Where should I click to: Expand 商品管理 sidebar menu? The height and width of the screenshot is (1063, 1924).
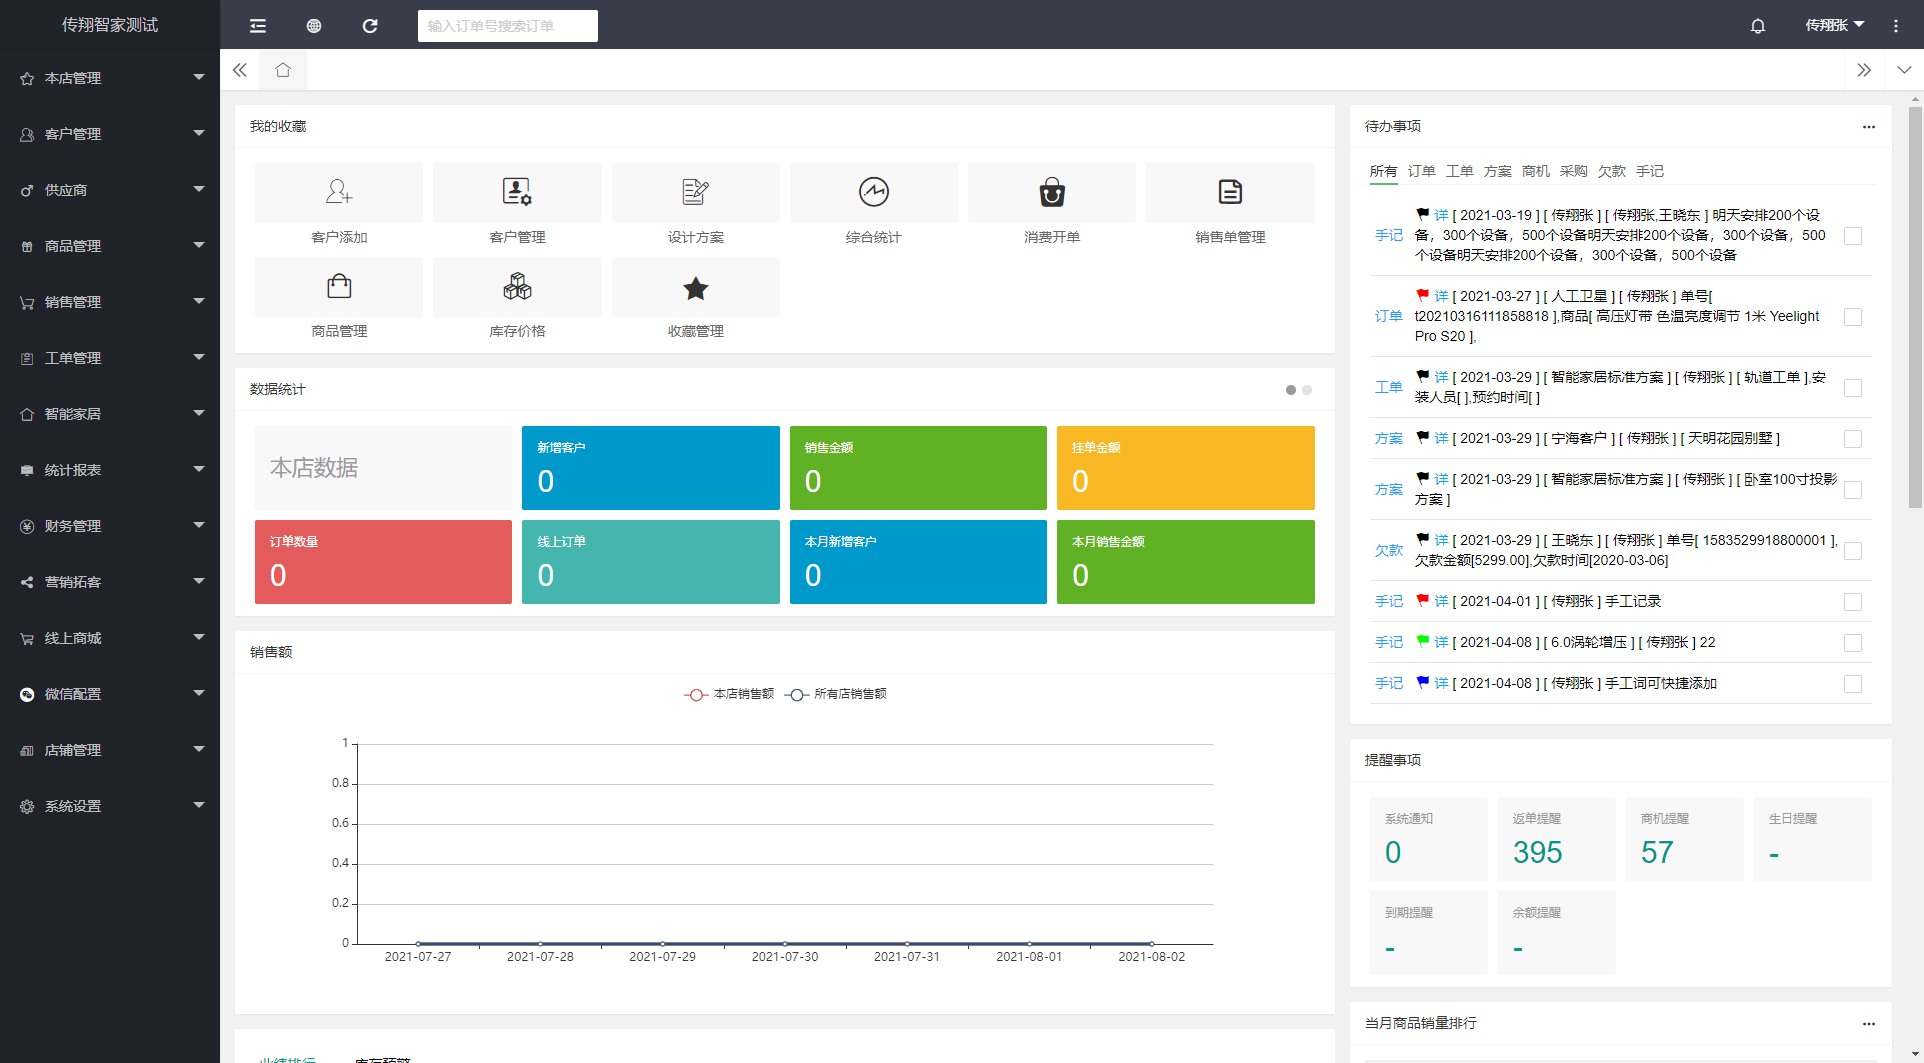(x=110, y=246)
